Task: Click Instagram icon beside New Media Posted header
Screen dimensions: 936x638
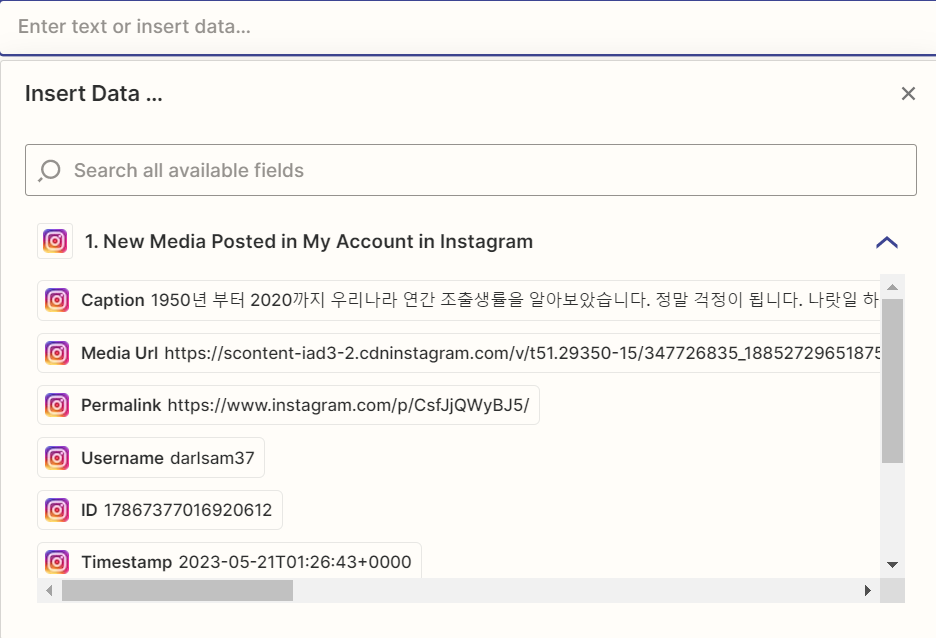Action: coord(55,241)
